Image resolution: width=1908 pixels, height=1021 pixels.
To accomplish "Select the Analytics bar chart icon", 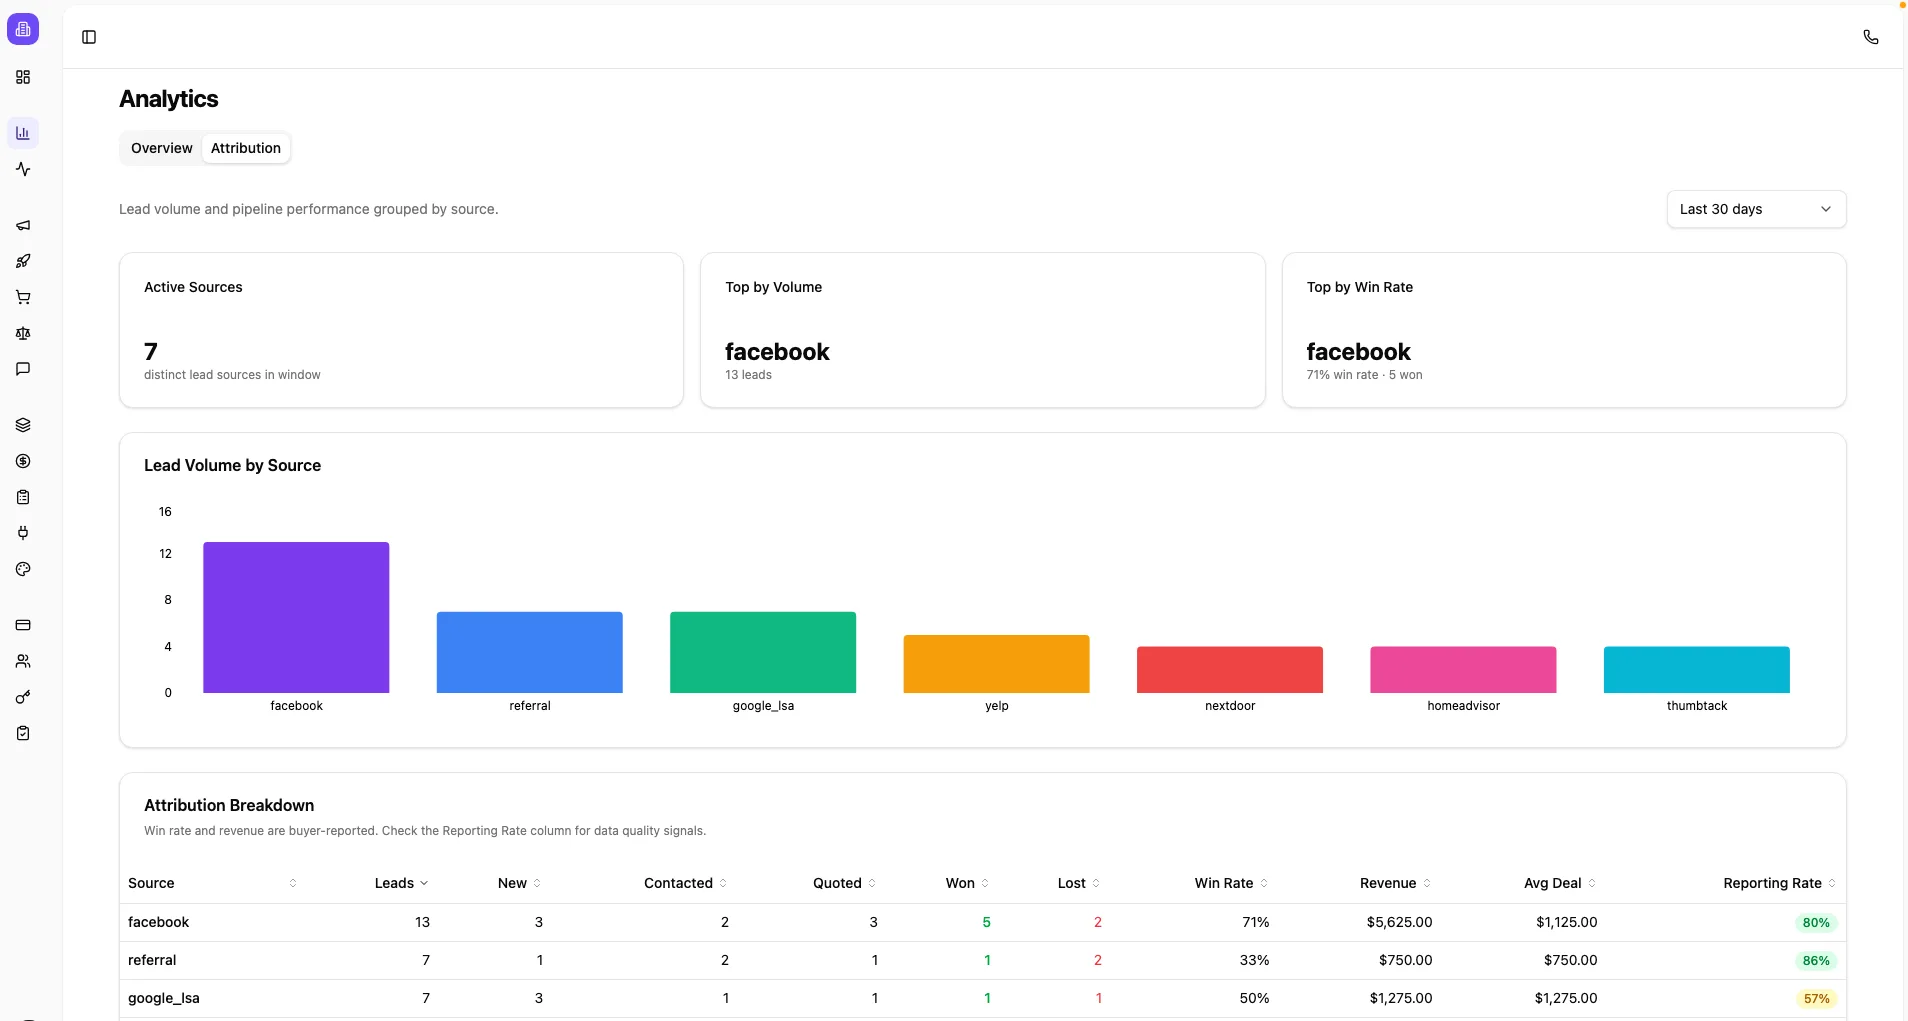I will [x=22, y=132].
